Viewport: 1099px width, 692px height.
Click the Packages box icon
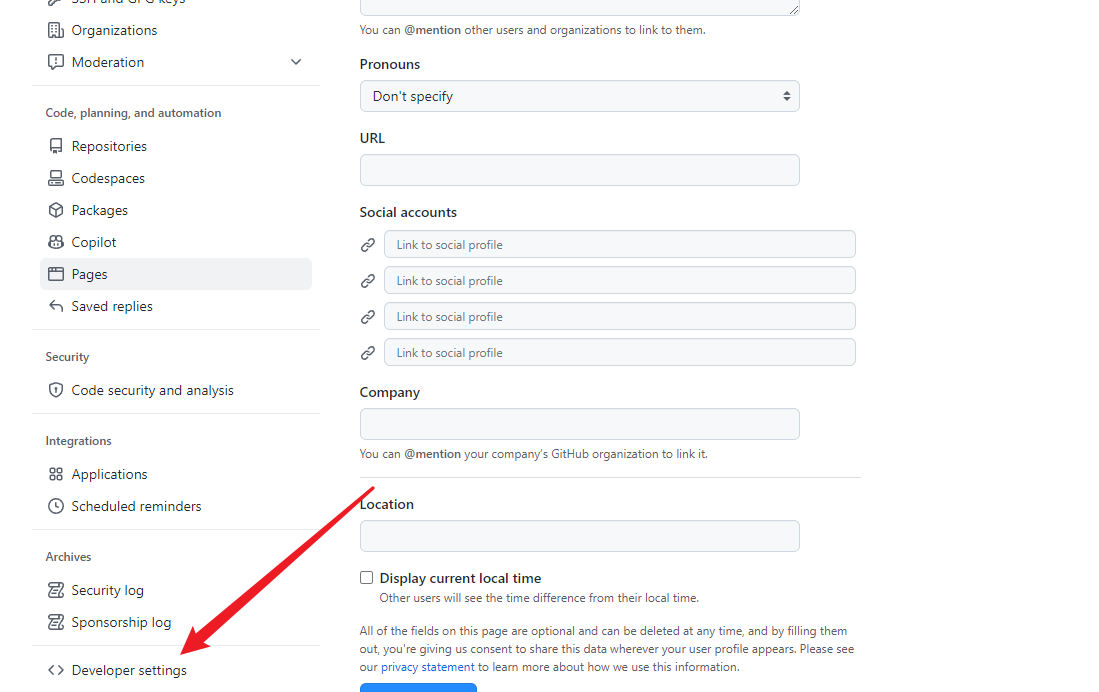pyautogui.click(x=56, y=210)
